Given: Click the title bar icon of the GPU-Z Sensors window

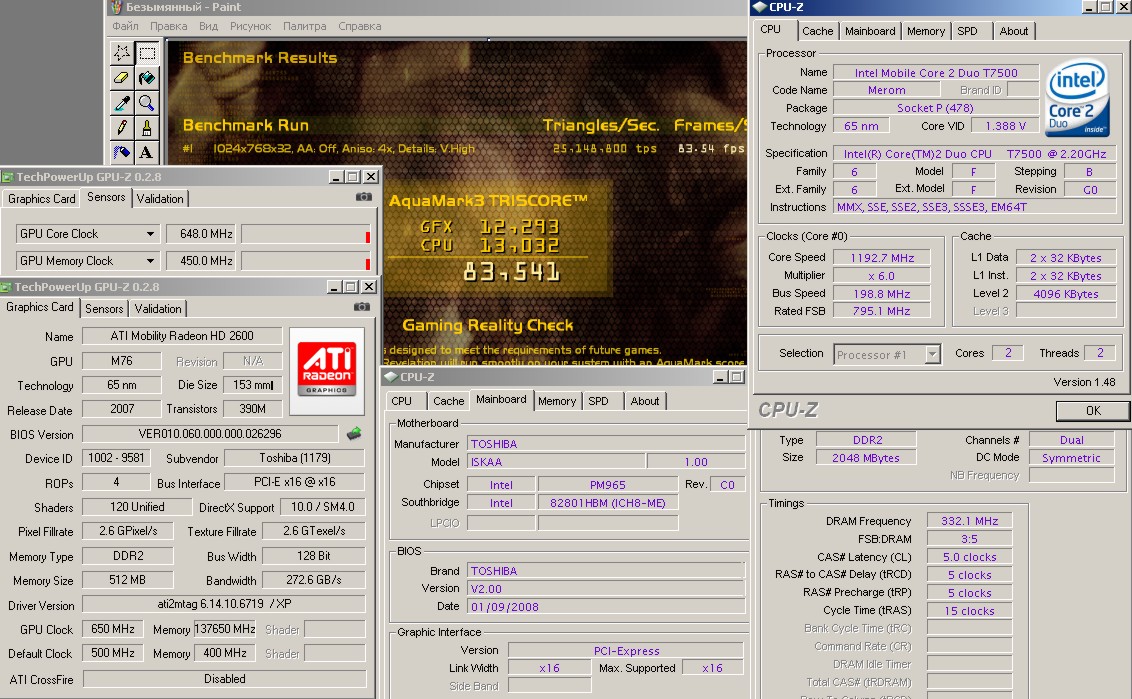Looking at the screenshot, I should 7,177.
